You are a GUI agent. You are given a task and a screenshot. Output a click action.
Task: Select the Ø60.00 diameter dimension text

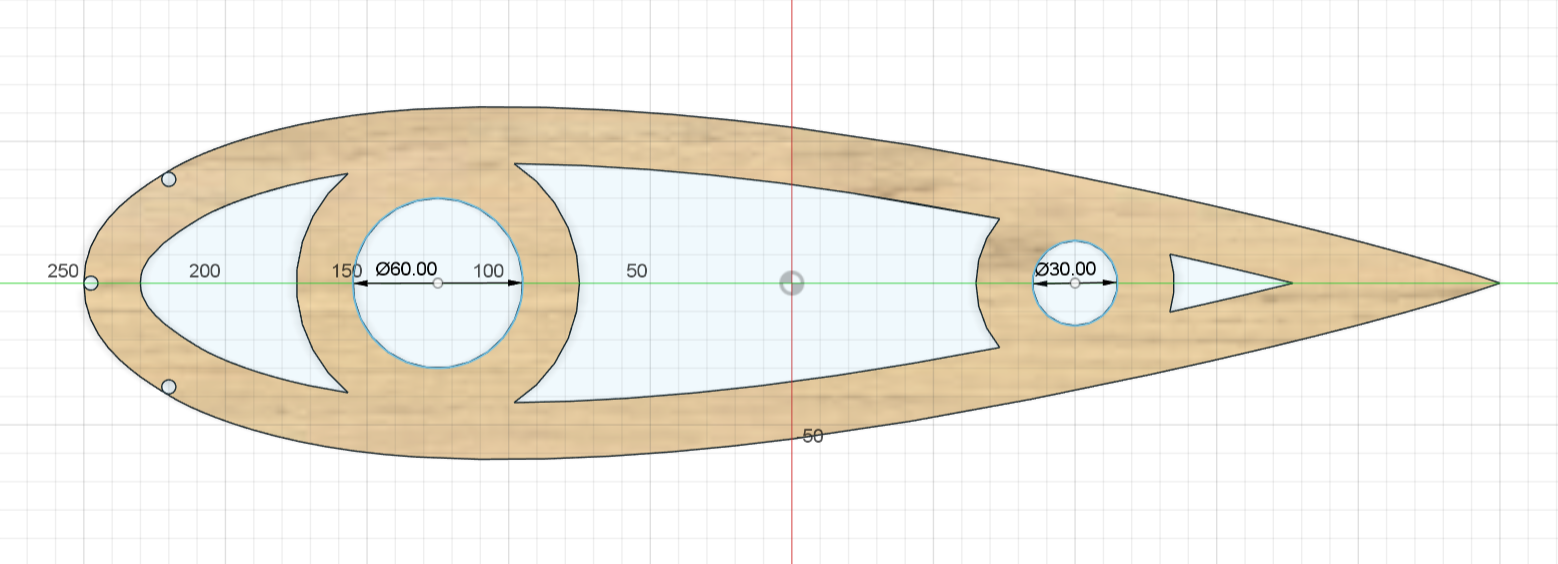click(406, 269)
